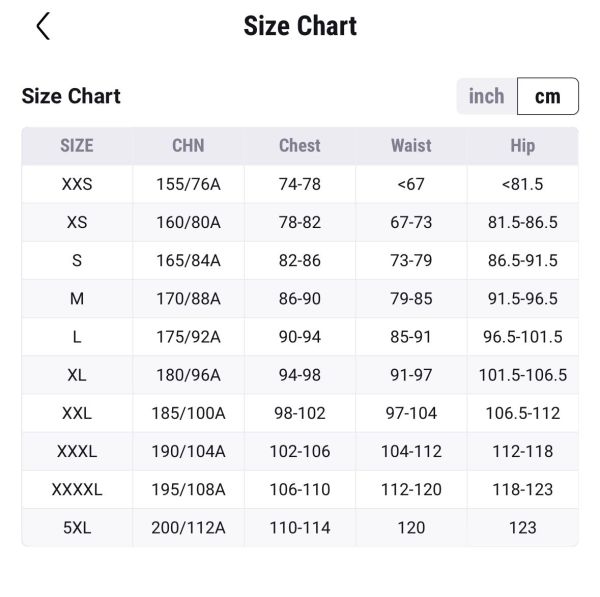Screen dimensions: 600x597
Task: Click the 195/108A CHN cell
Action: [188, 489]
